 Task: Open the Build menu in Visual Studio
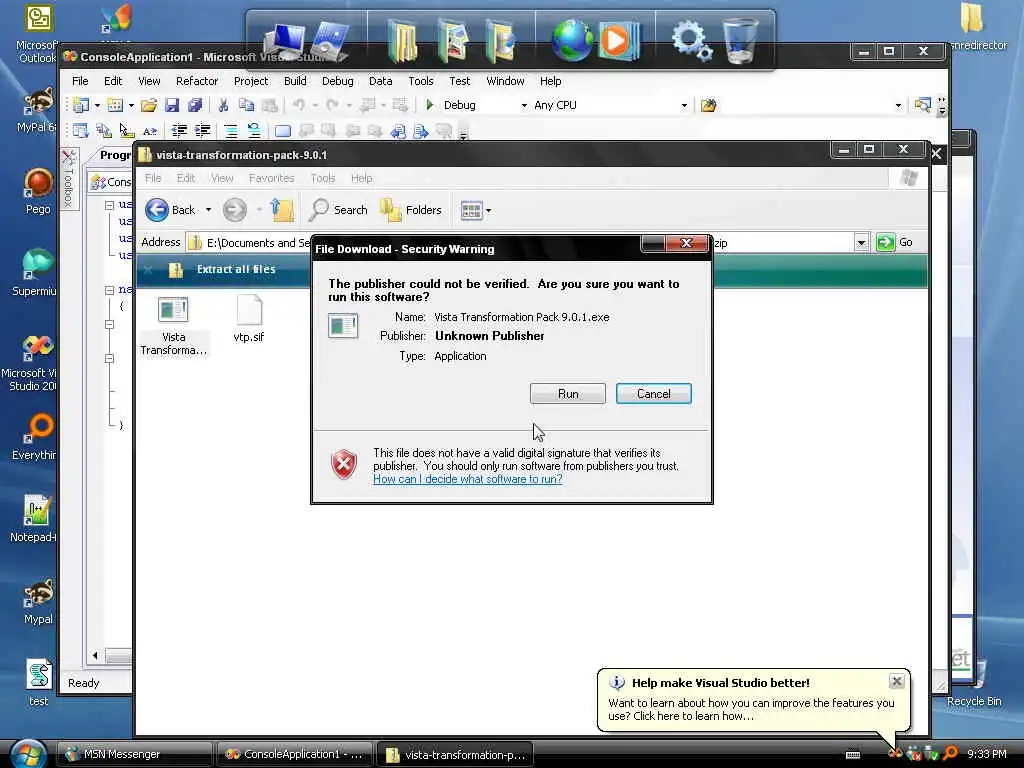click(295, 81)
